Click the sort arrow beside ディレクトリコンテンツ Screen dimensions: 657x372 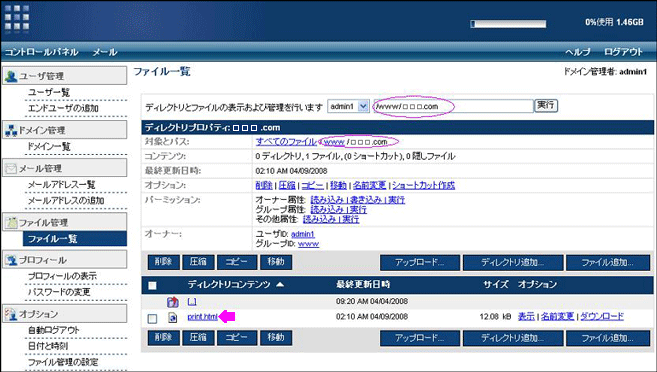click(280, 285)
